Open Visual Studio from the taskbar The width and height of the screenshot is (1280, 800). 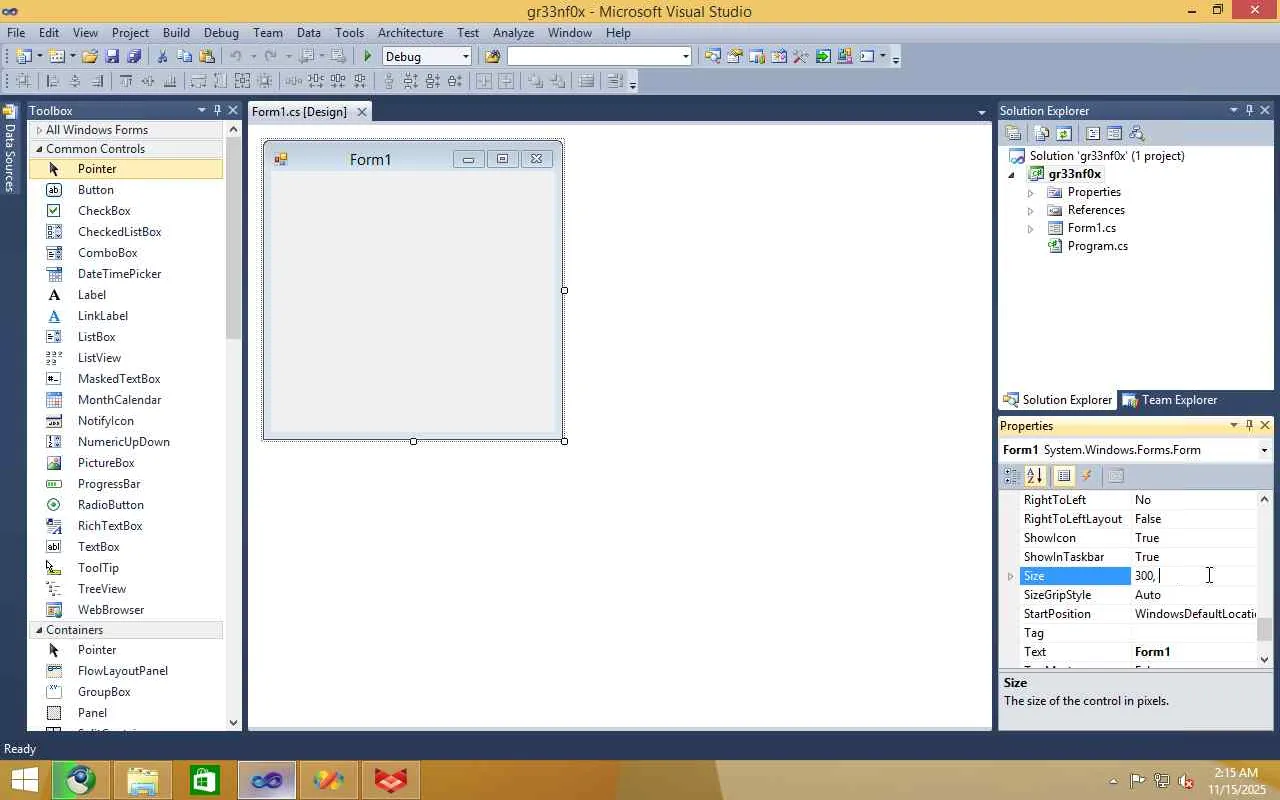click(267, 780)
